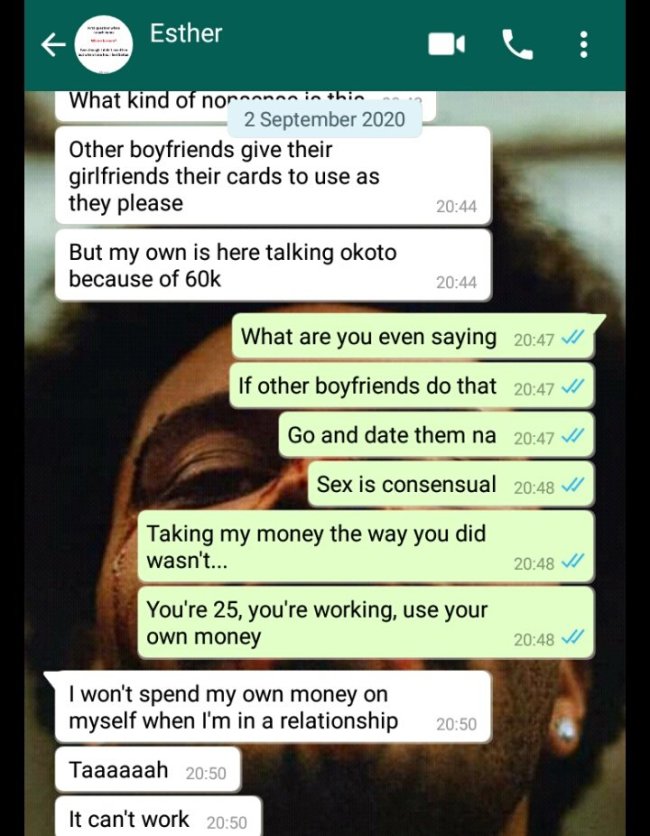Start a voice call with Esther
The height and width of the screenshot is (836, 650).
[x=517, y=44]
